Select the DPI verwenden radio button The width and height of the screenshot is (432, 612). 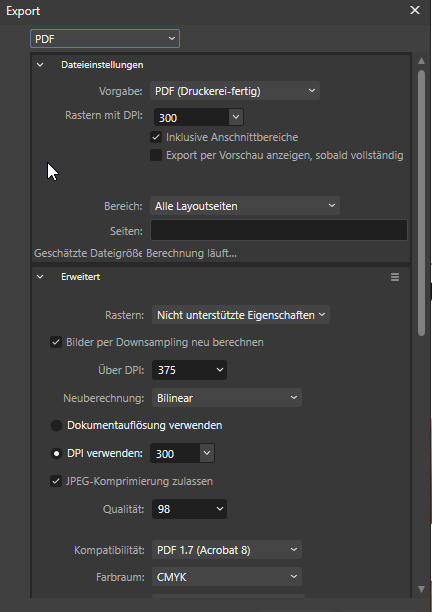57,454
